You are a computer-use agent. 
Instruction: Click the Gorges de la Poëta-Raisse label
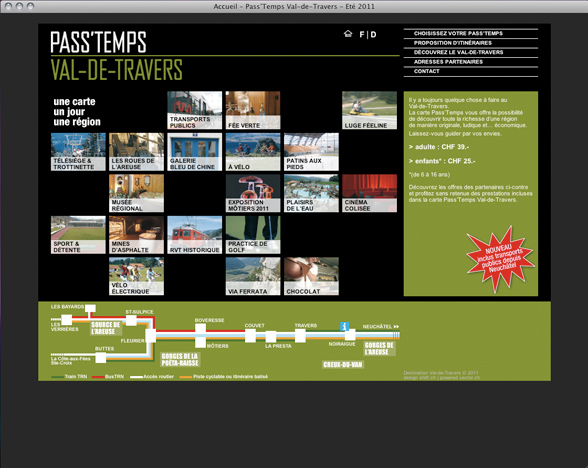point(180,360)
